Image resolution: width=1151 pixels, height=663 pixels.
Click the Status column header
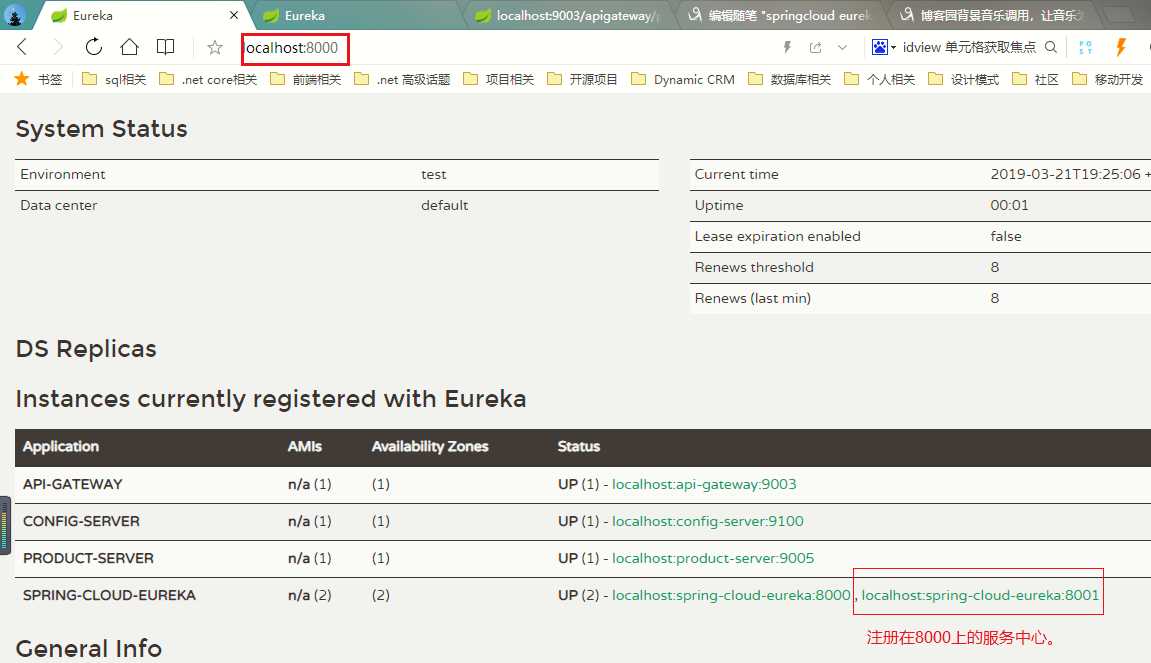578,446
